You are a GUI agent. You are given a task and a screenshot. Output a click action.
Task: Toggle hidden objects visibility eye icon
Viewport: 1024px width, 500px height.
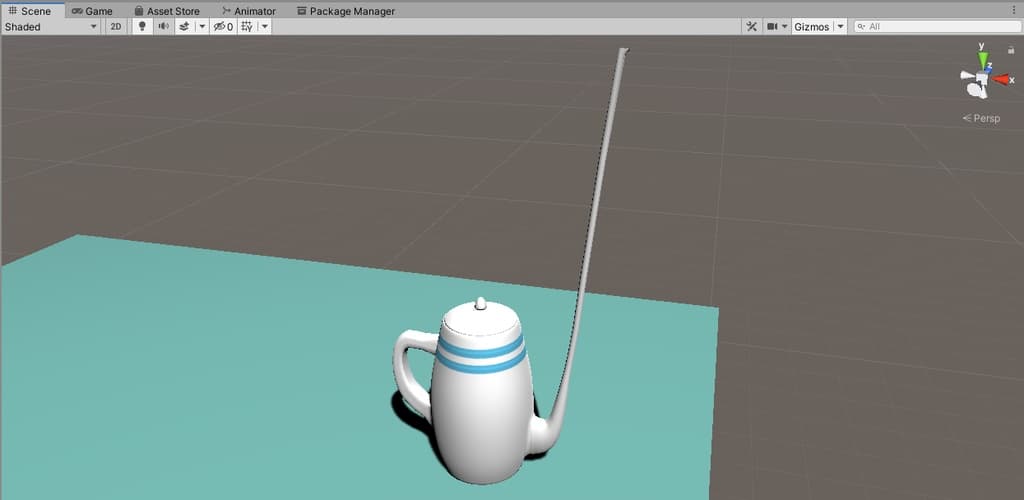222,27
